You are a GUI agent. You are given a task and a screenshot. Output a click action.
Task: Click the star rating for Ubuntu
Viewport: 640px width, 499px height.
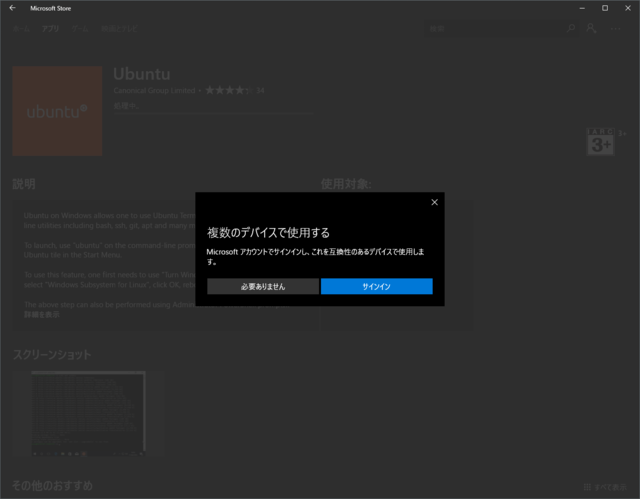(229, 90)
